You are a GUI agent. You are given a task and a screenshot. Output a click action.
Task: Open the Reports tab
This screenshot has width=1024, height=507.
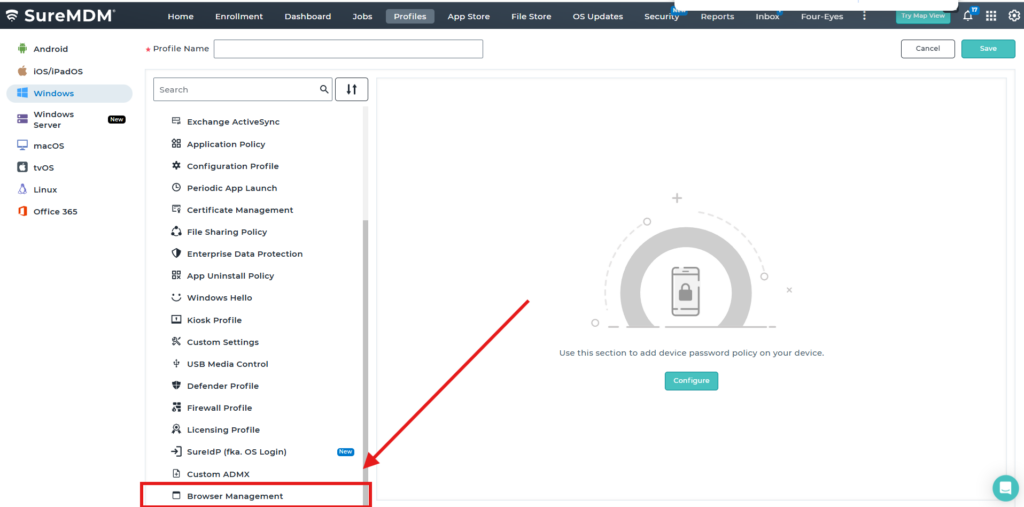point(717,16)
